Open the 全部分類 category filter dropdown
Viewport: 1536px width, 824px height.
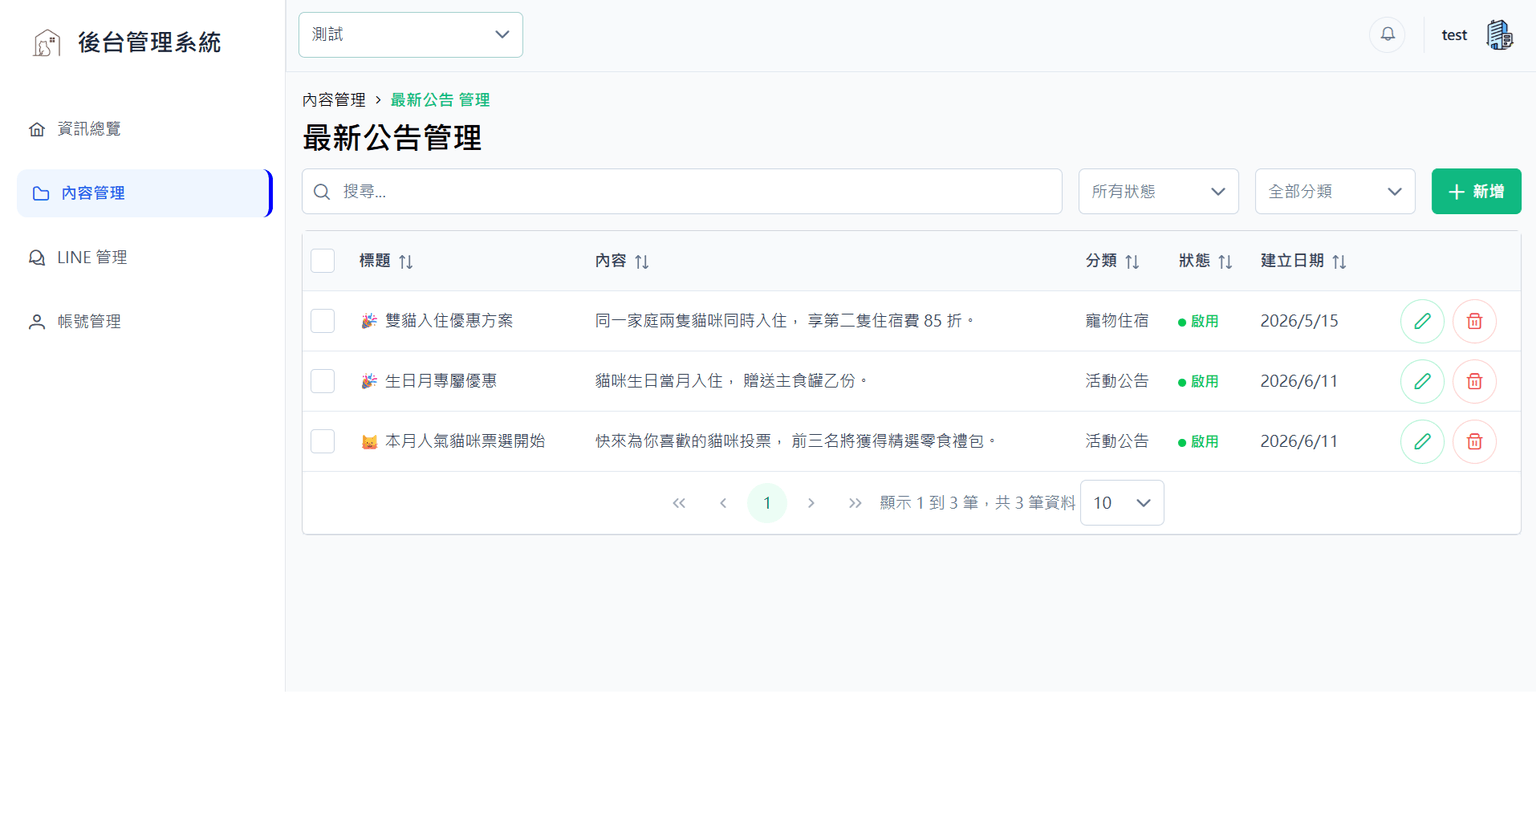pyautogui.click(x=1335, y=191)
